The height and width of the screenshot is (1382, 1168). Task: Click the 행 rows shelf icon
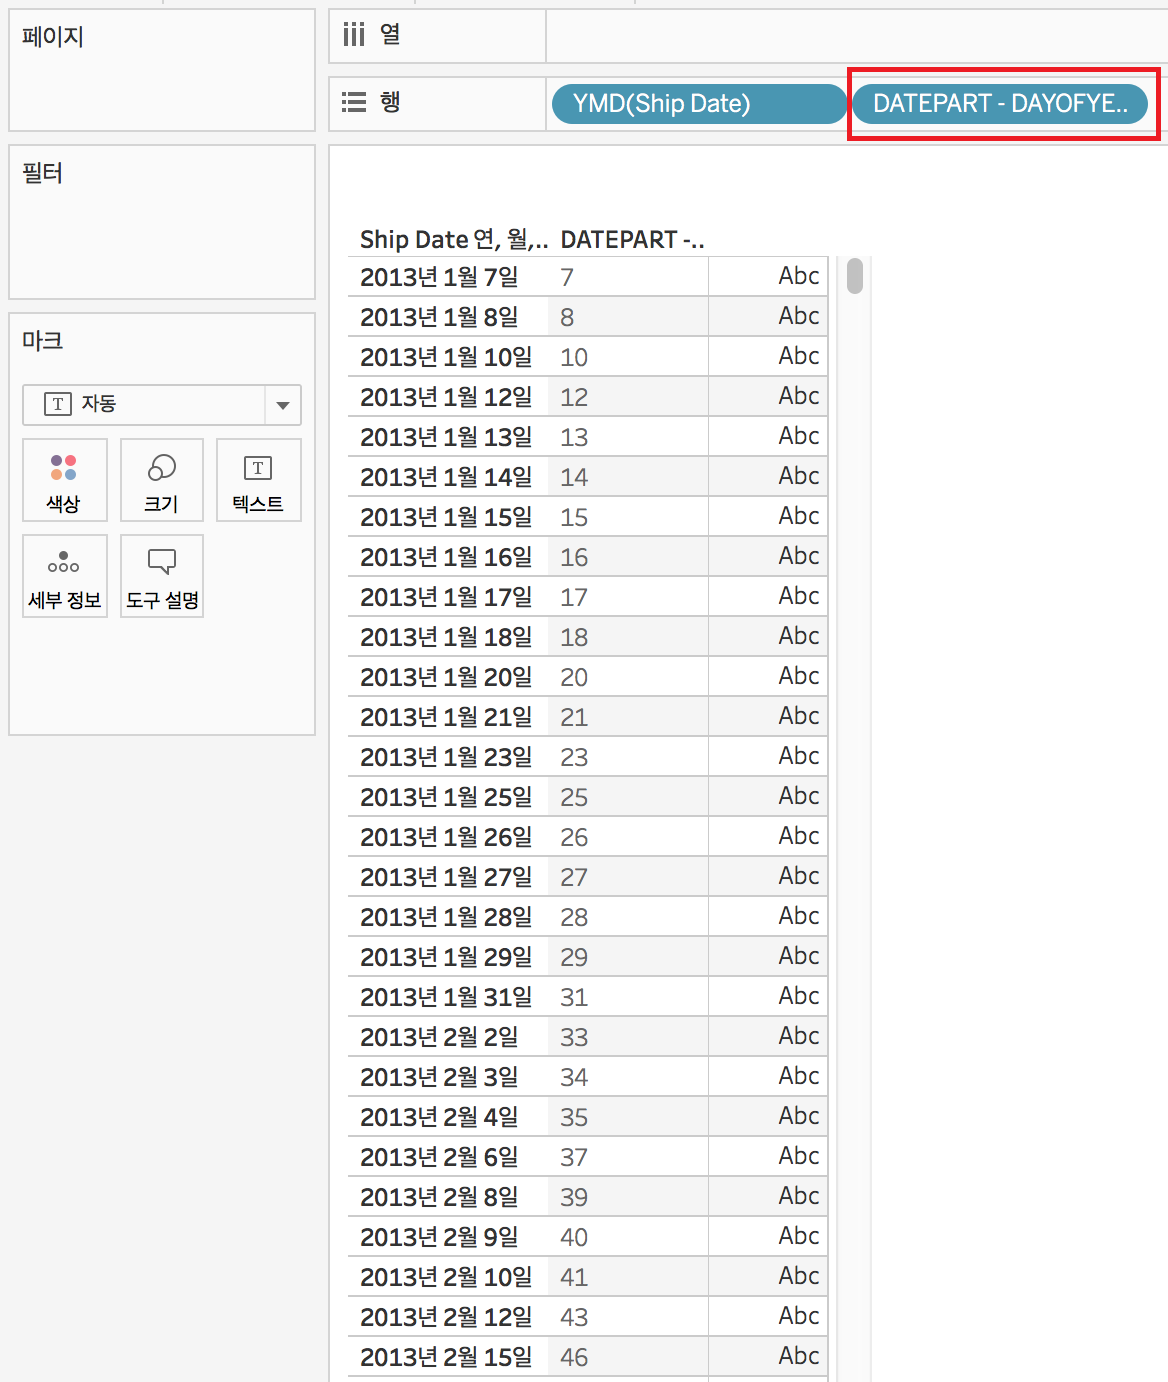click(354, 102)
